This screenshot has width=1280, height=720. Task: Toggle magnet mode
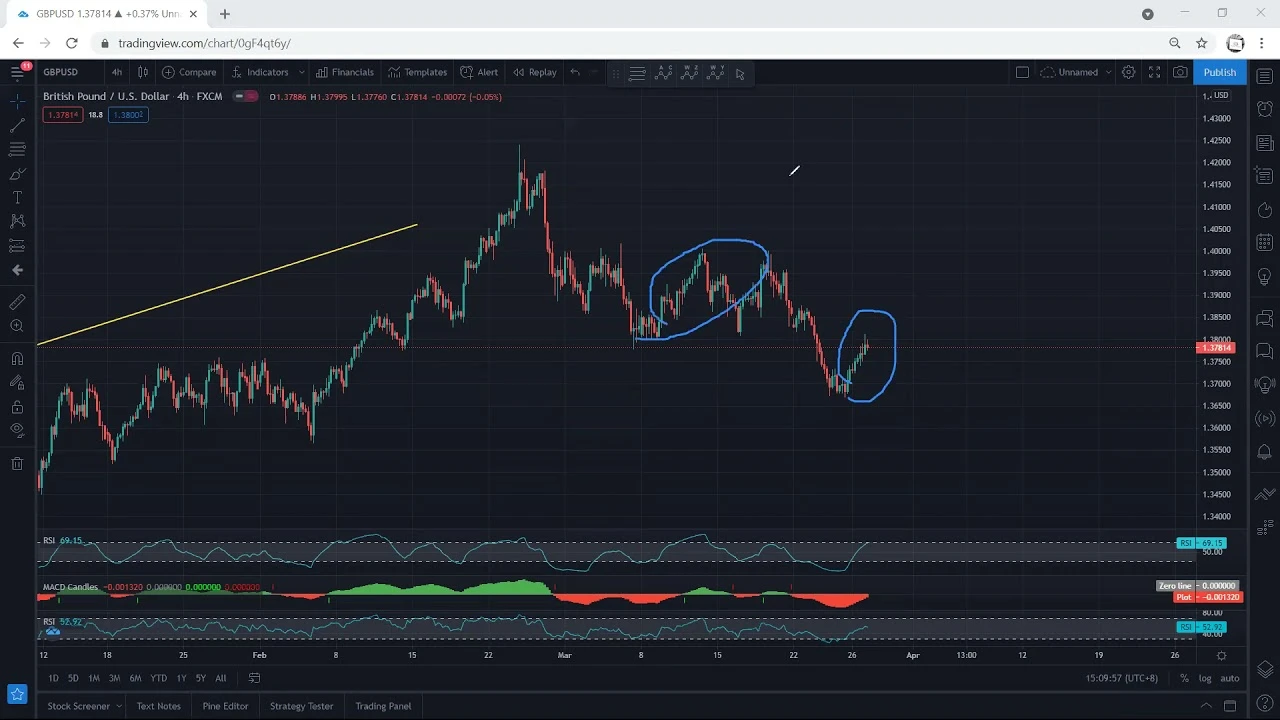[17, 358]
